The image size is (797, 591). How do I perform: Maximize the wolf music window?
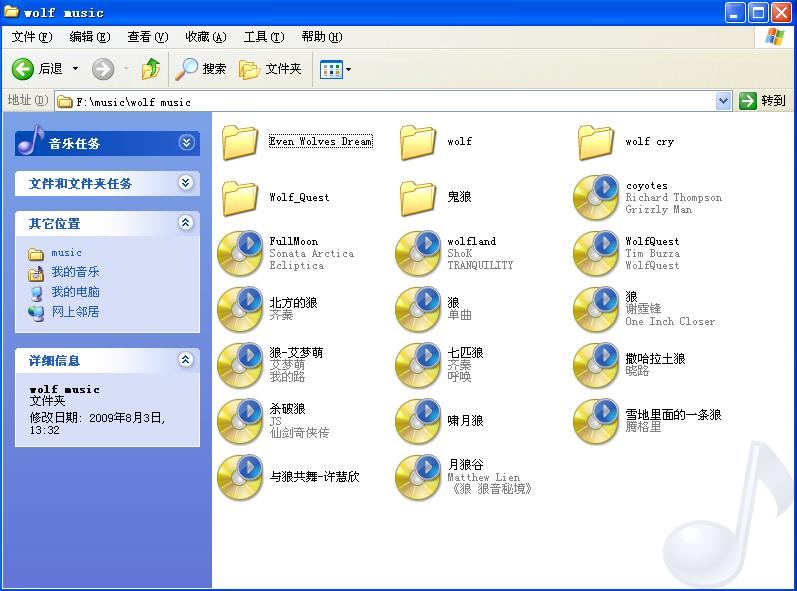click(x=758, y=12)
